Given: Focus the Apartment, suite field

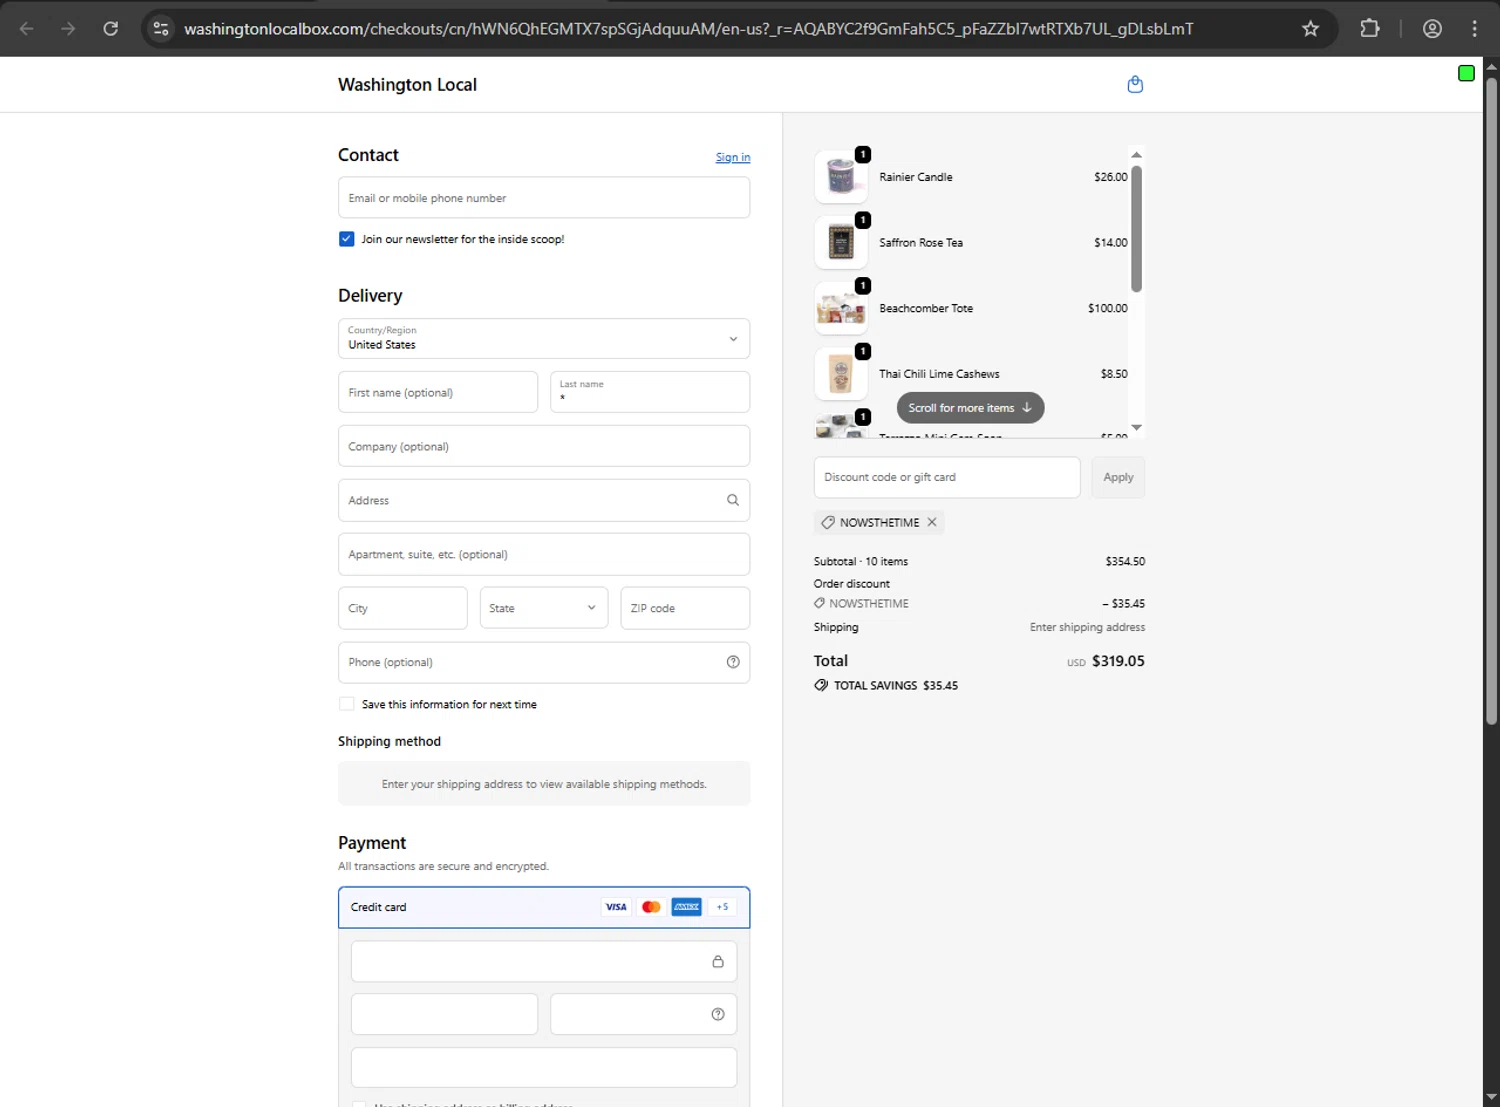Looking at the screenshot, I should [x=544, y=554].
